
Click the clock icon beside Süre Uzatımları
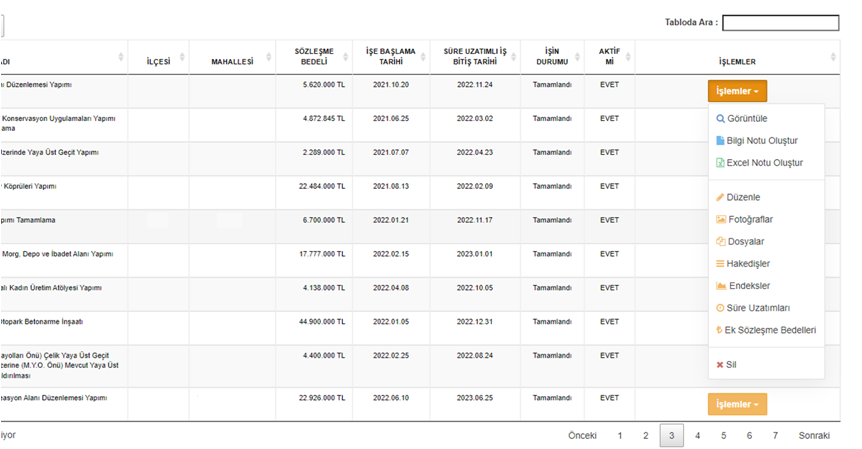pyautogui.click(x=721, y=307)
